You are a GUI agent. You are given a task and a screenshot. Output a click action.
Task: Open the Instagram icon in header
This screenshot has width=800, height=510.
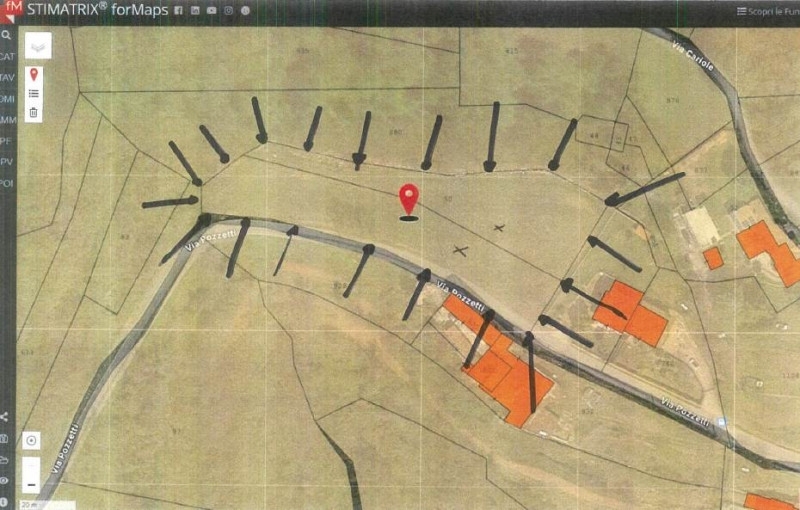[228, 10]
